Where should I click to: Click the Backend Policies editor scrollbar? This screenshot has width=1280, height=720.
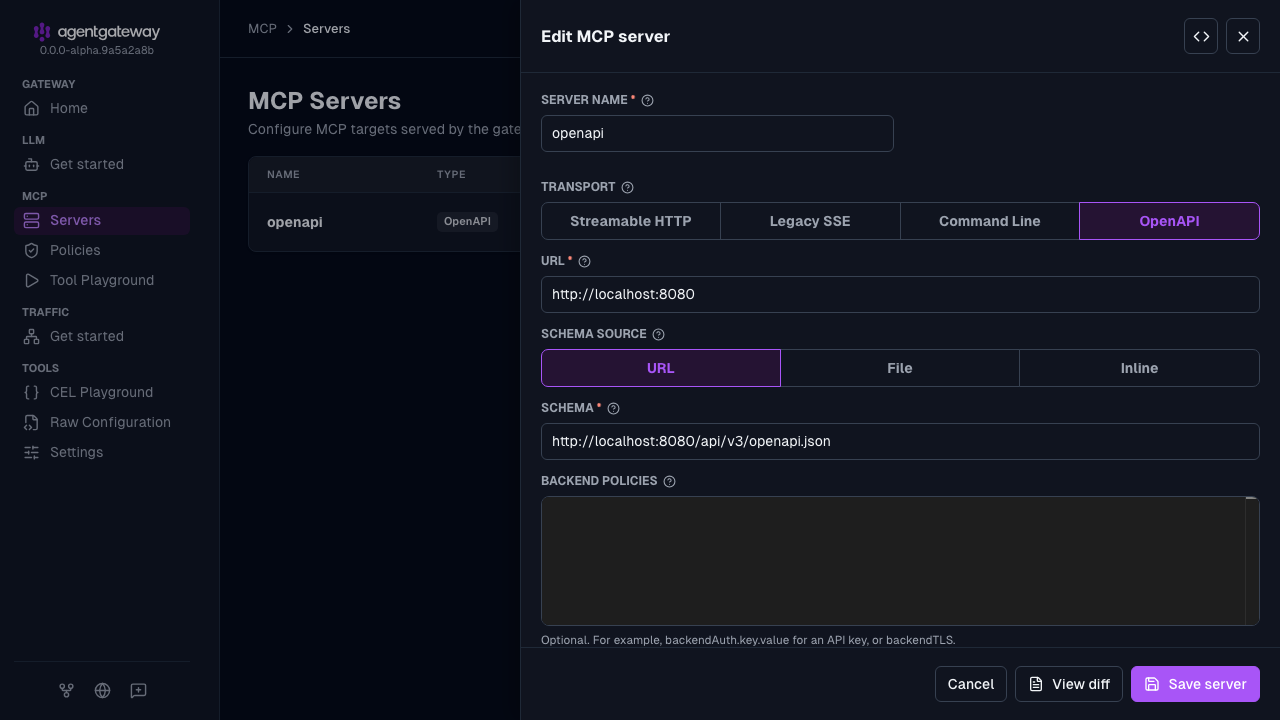1252,561
